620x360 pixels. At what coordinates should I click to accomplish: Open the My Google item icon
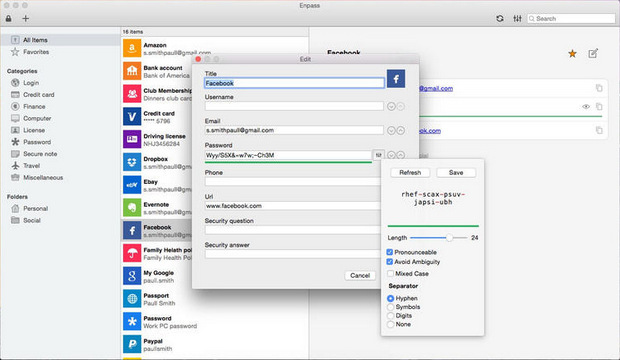click(132, 276)
